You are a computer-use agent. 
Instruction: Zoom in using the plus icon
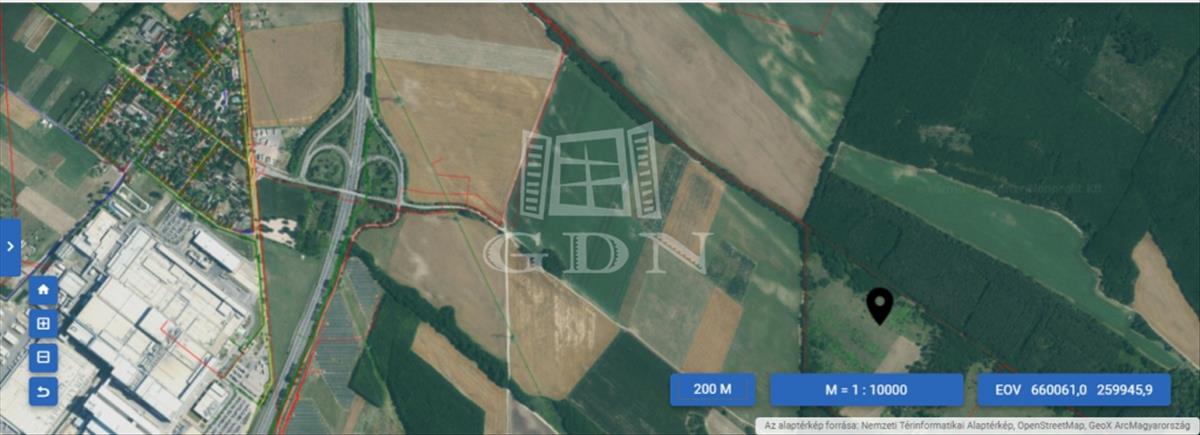[42, 324]
